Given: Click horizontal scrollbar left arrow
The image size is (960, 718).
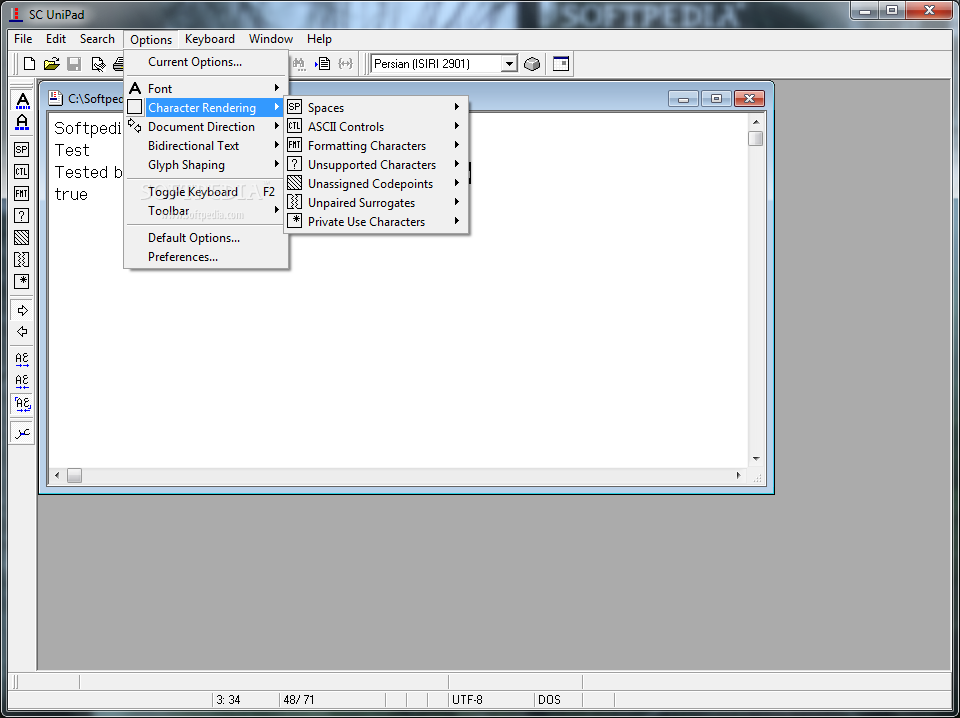Looking at the screenshot, I should pyautogui.click(x=58, y=476).
